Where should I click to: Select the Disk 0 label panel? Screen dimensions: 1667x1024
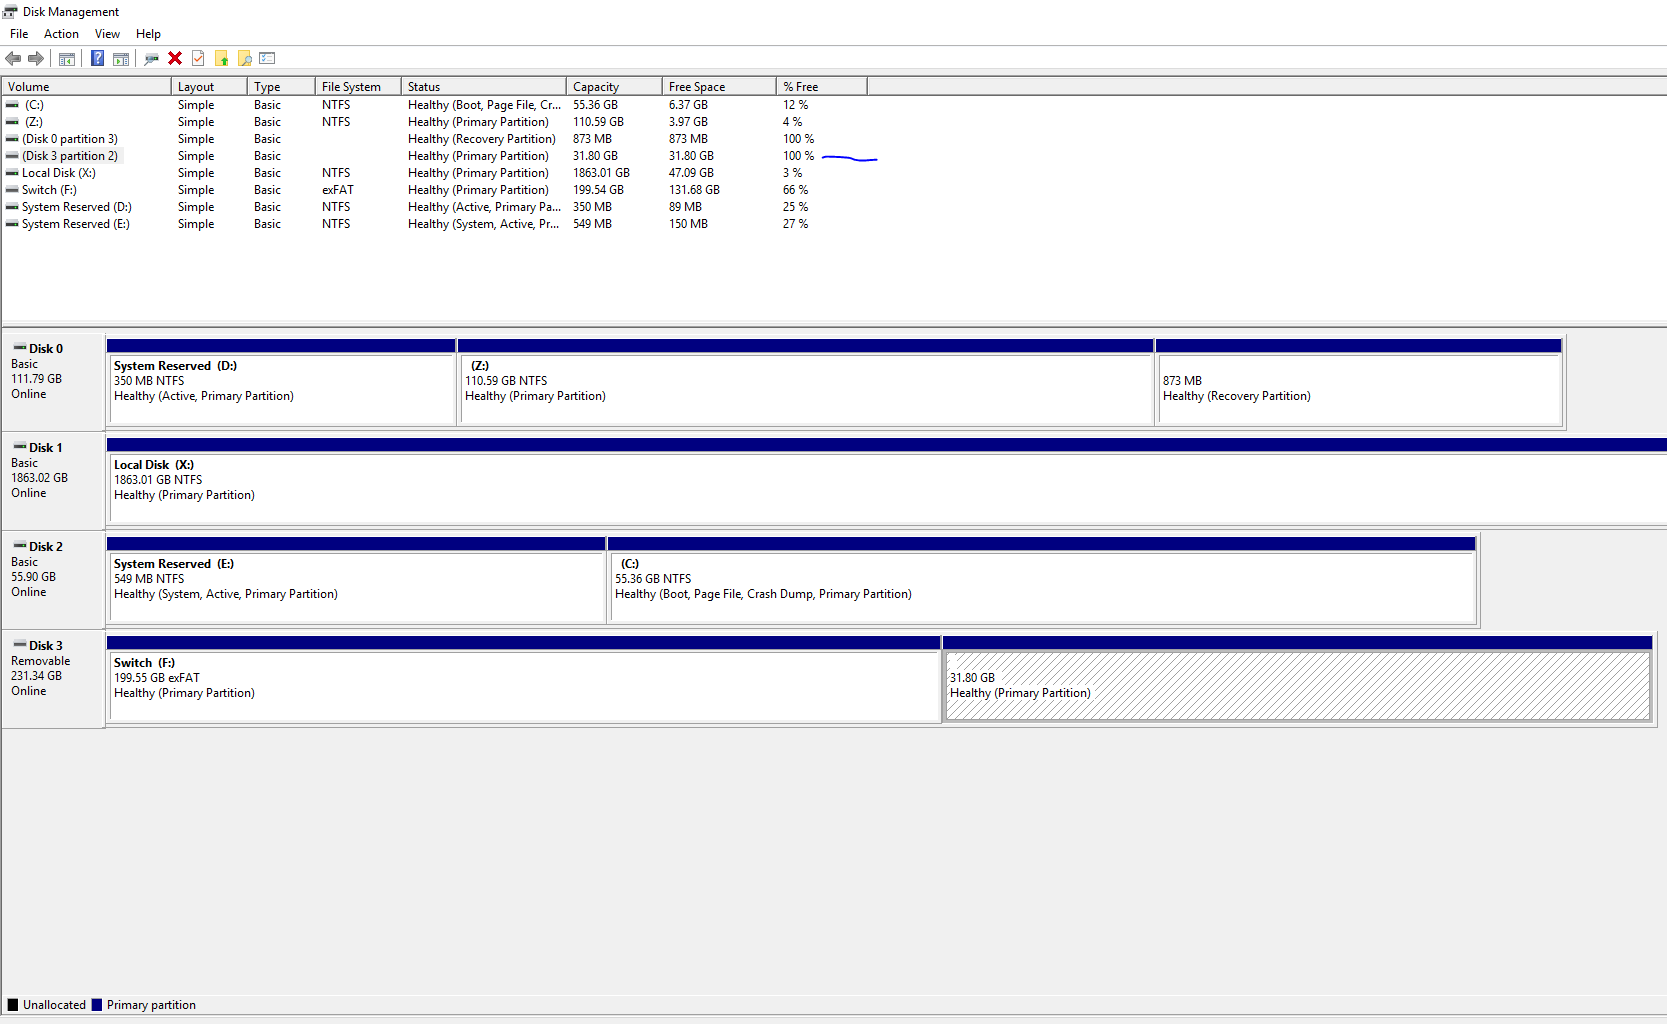[54, 382]
